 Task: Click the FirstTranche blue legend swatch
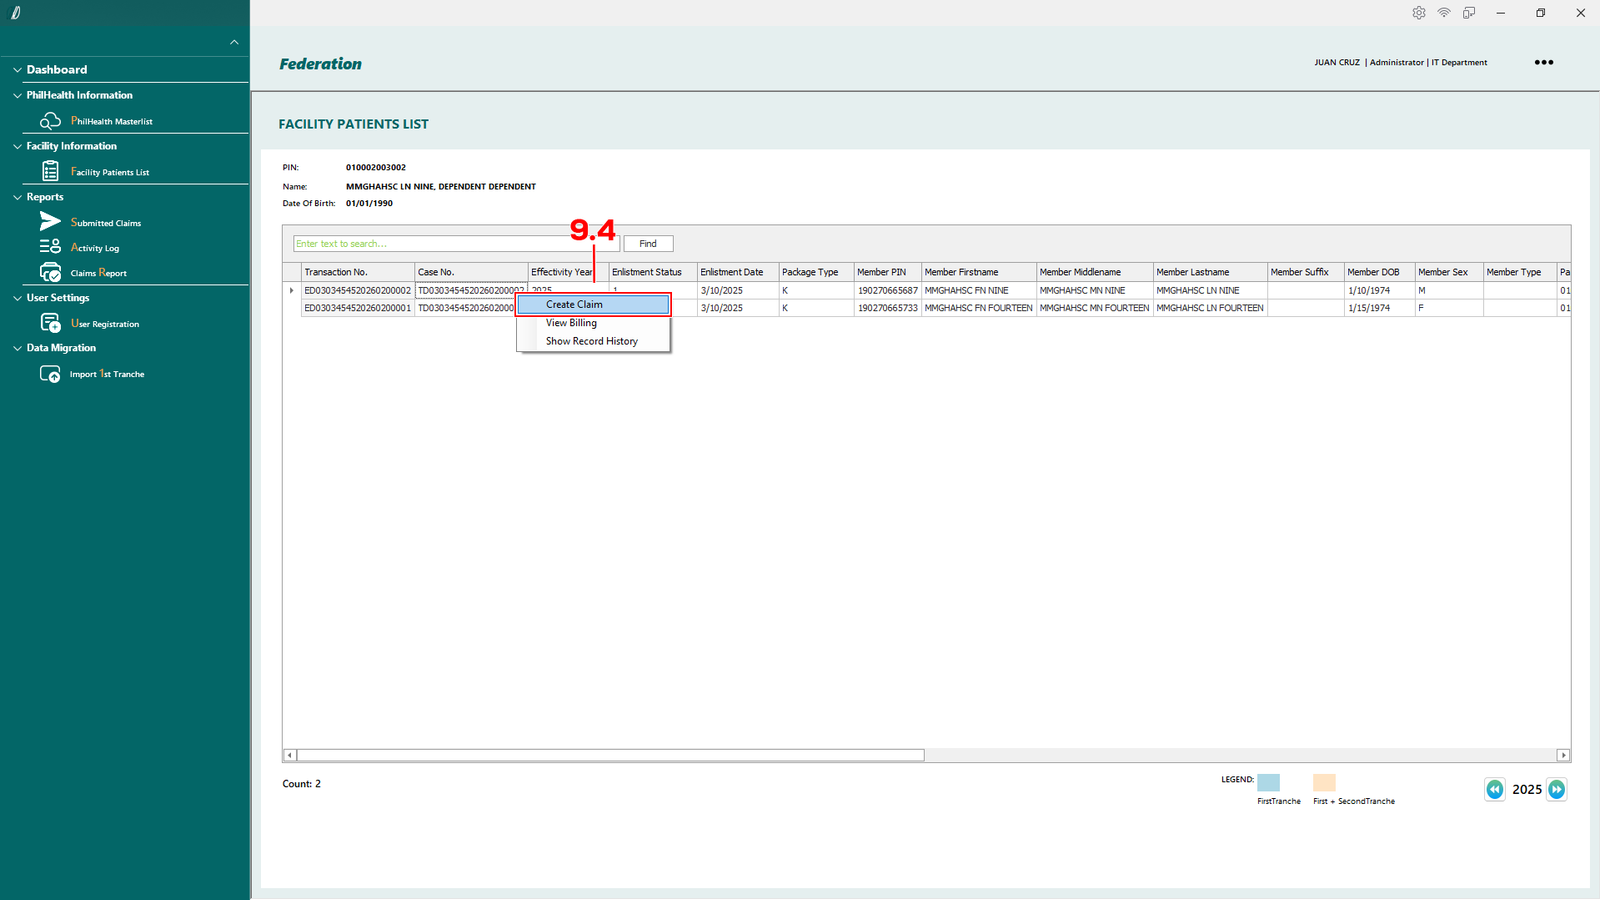1268,783
